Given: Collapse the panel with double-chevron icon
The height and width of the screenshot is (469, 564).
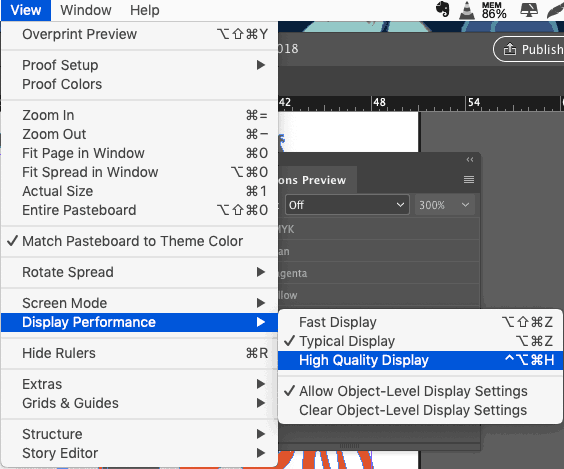Looking at the screenshot, I should click(x=470, y=159).
